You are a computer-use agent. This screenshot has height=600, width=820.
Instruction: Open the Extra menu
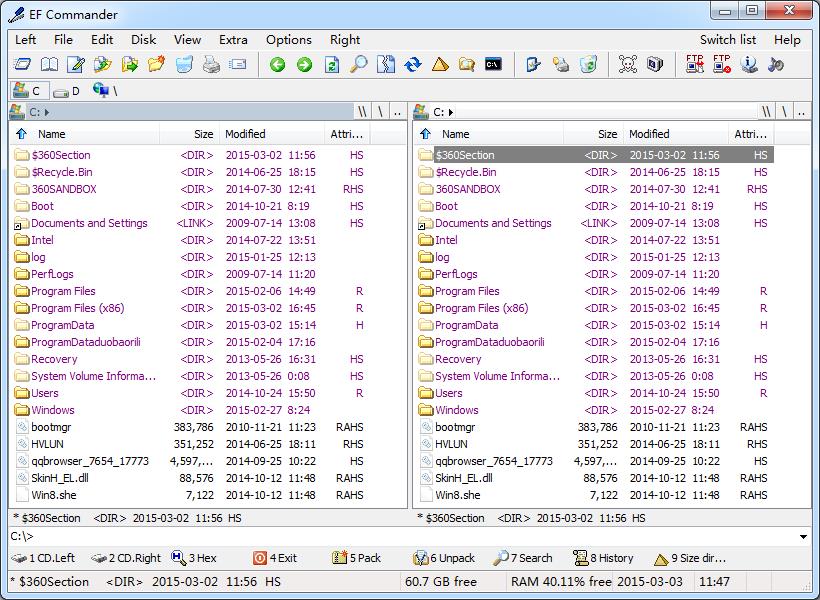pyautogui.click(x=233, y=40)
